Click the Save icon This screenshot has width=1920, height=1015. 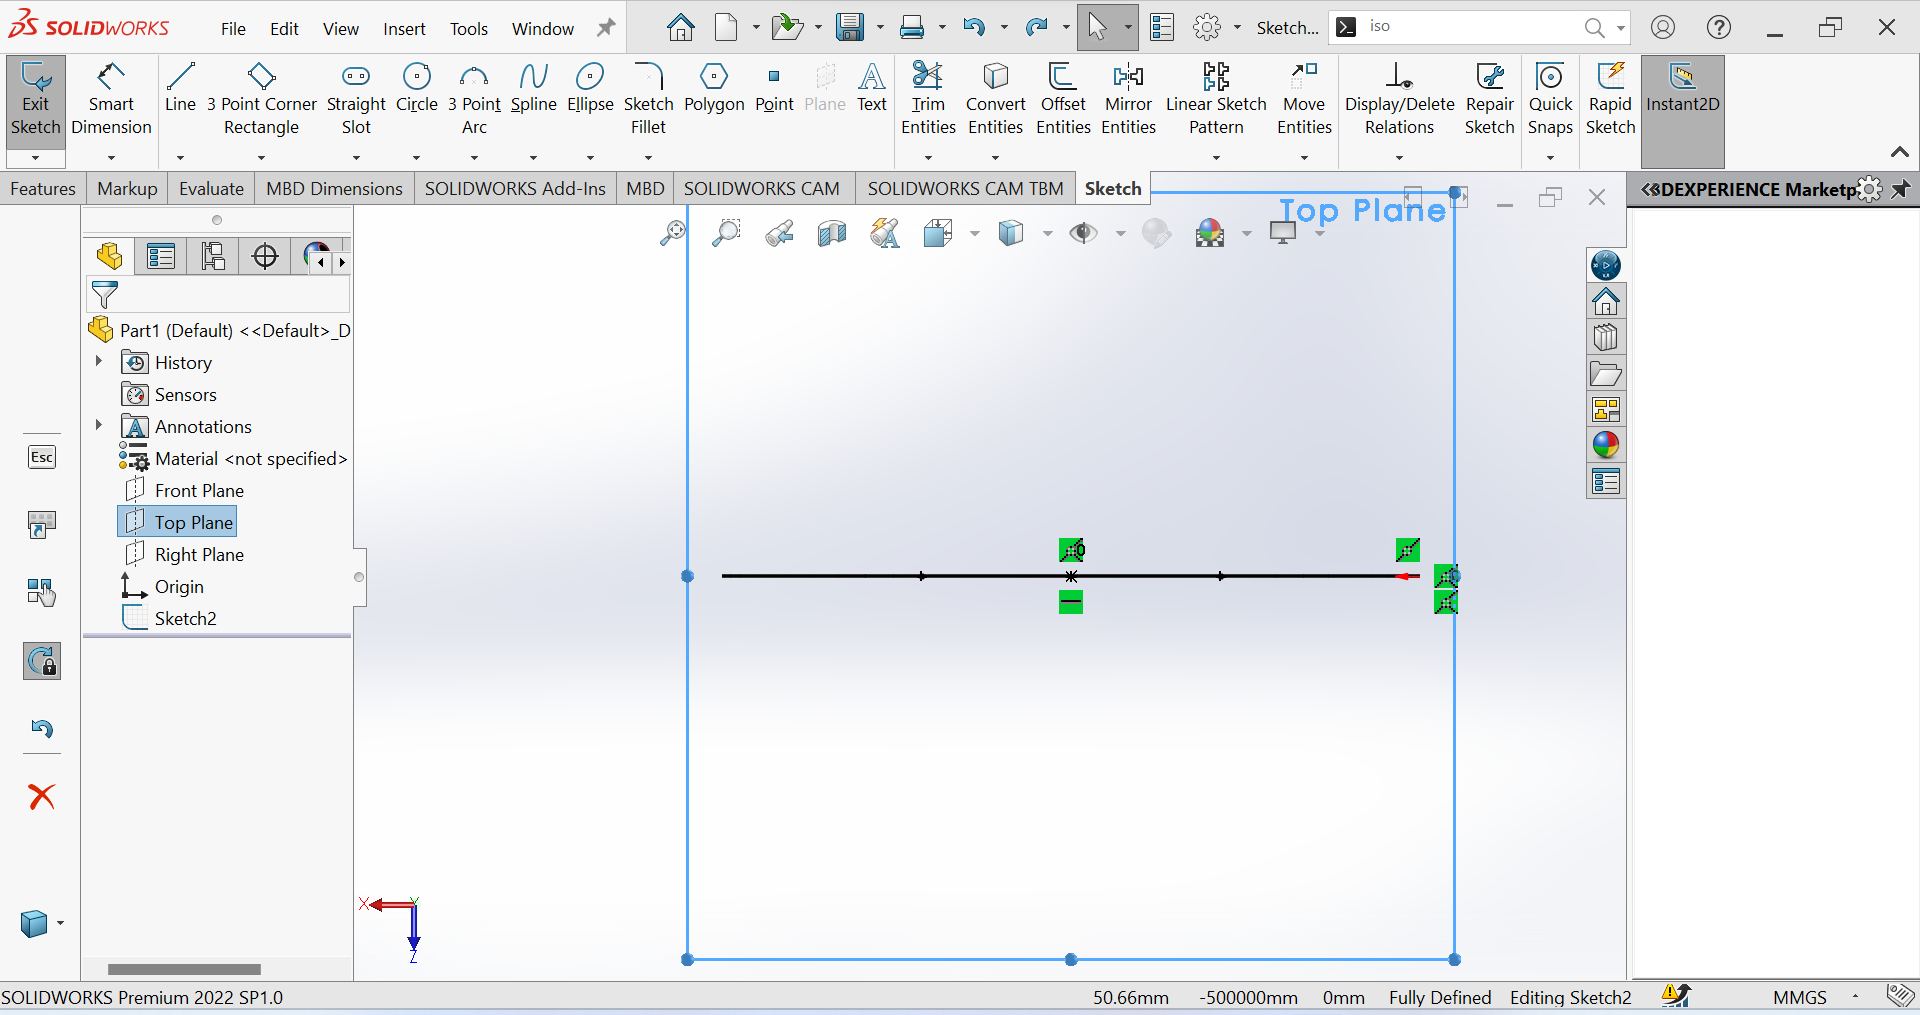(850, 28)
